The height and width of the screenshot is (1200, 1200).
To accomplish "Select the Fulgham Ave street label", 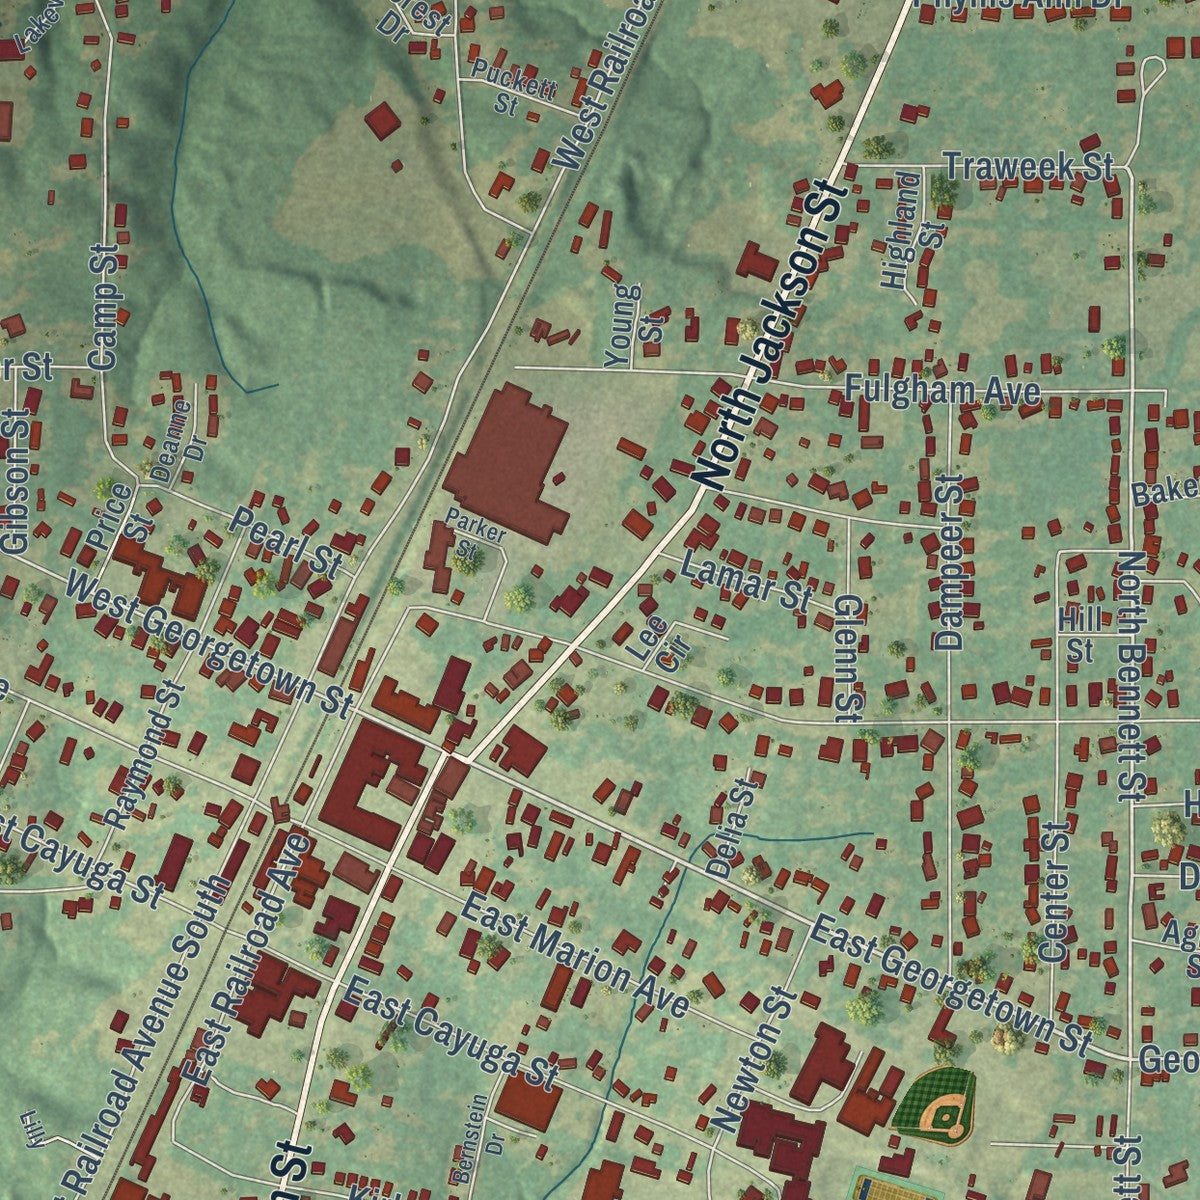I will (942, 390).
